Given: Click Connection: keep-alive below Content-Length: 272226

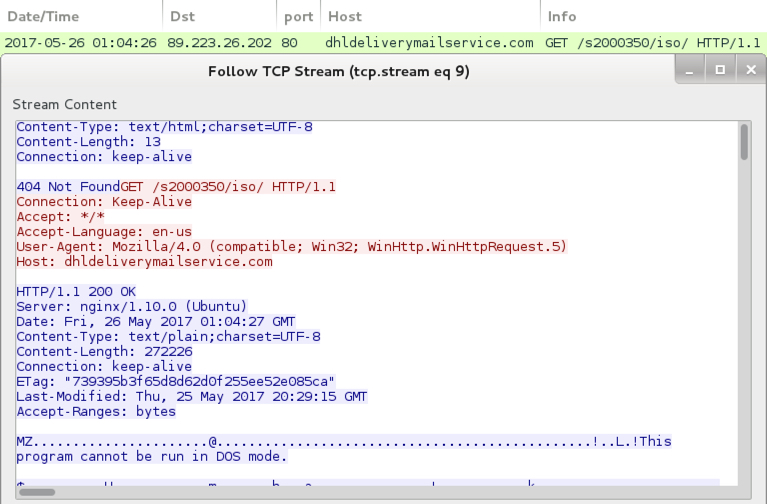Looking at the screenshot, I should [x=104, y=367].
